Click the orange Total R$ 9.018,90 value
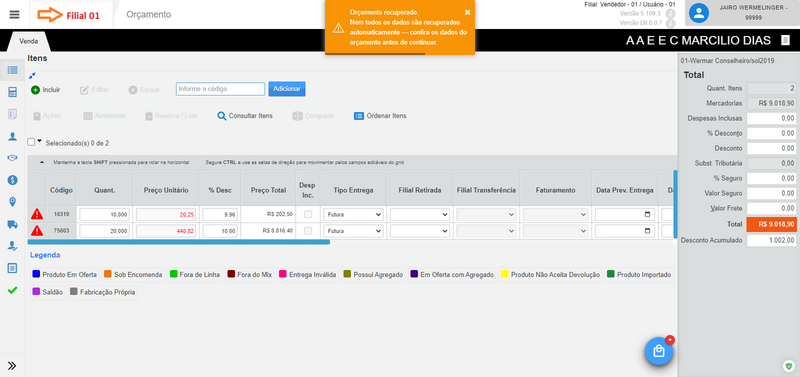800x377 pixels. (771, 224)
